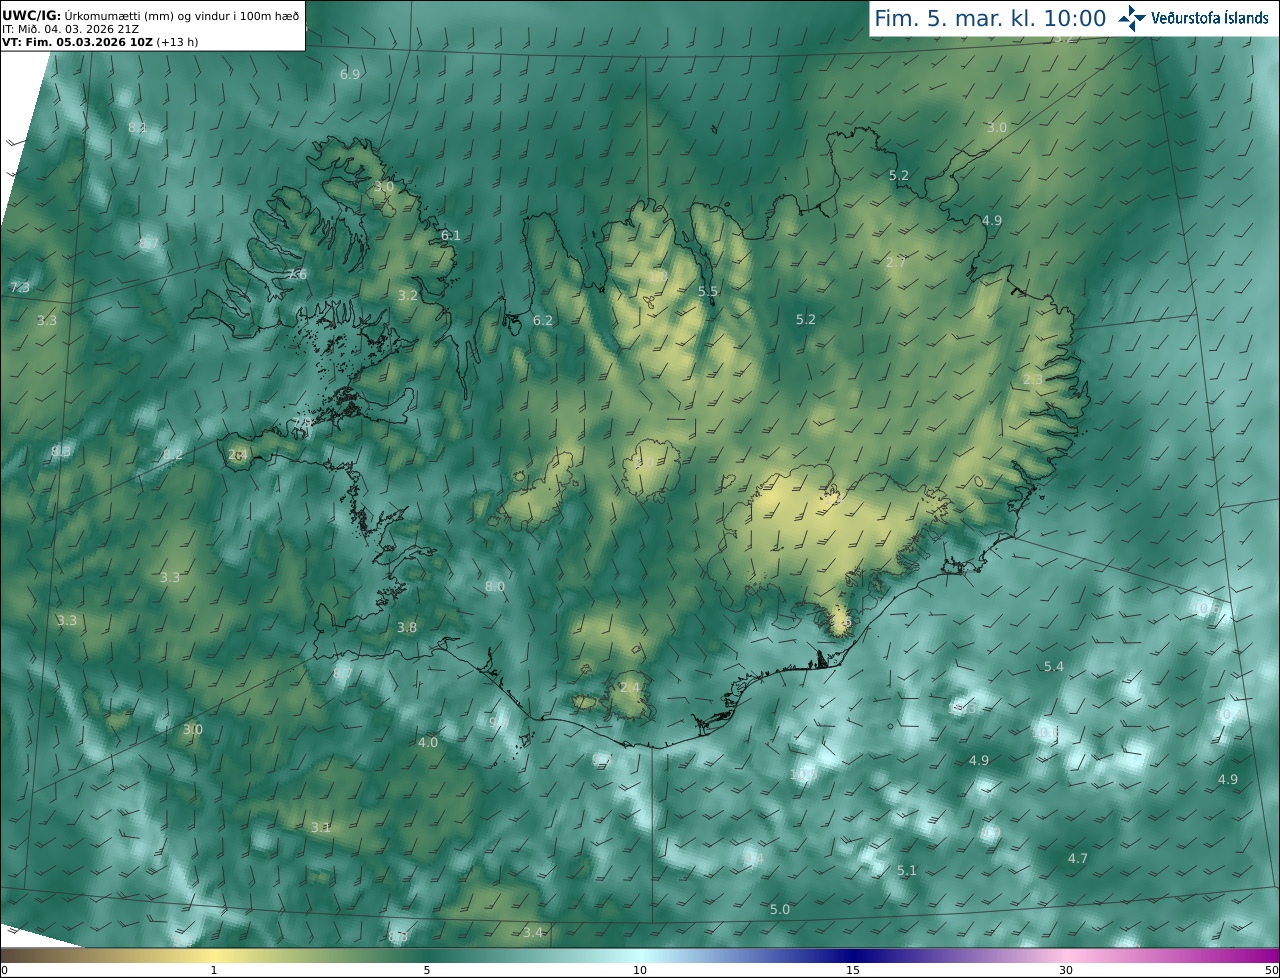Click the 3.2 precipitation value
This screenshot has height=978, width=1280.
[x=408, y=295]
